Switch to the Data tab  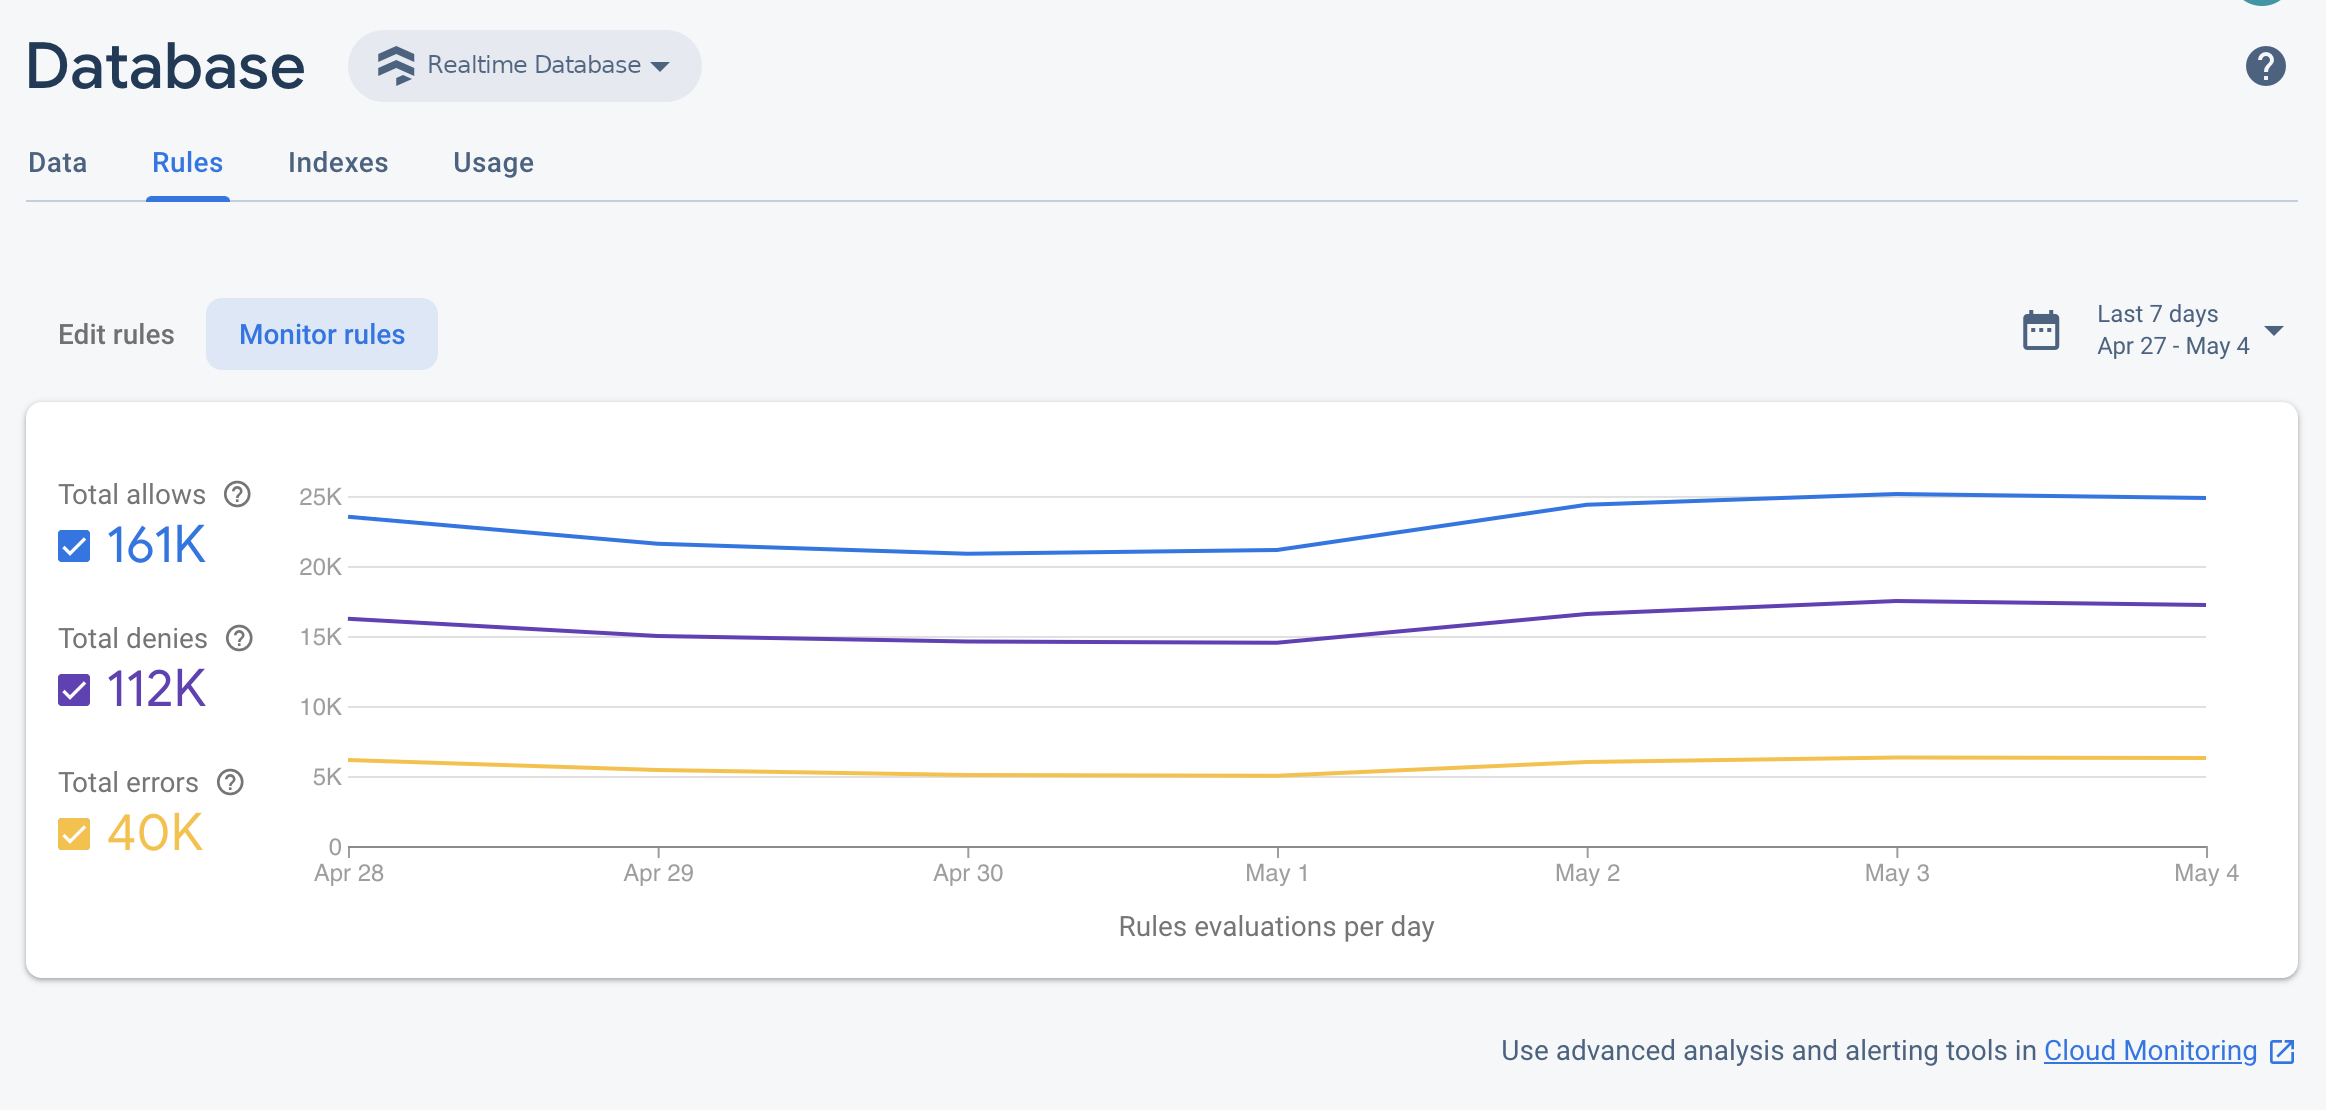pyautogui.click(x=56, y=162)
